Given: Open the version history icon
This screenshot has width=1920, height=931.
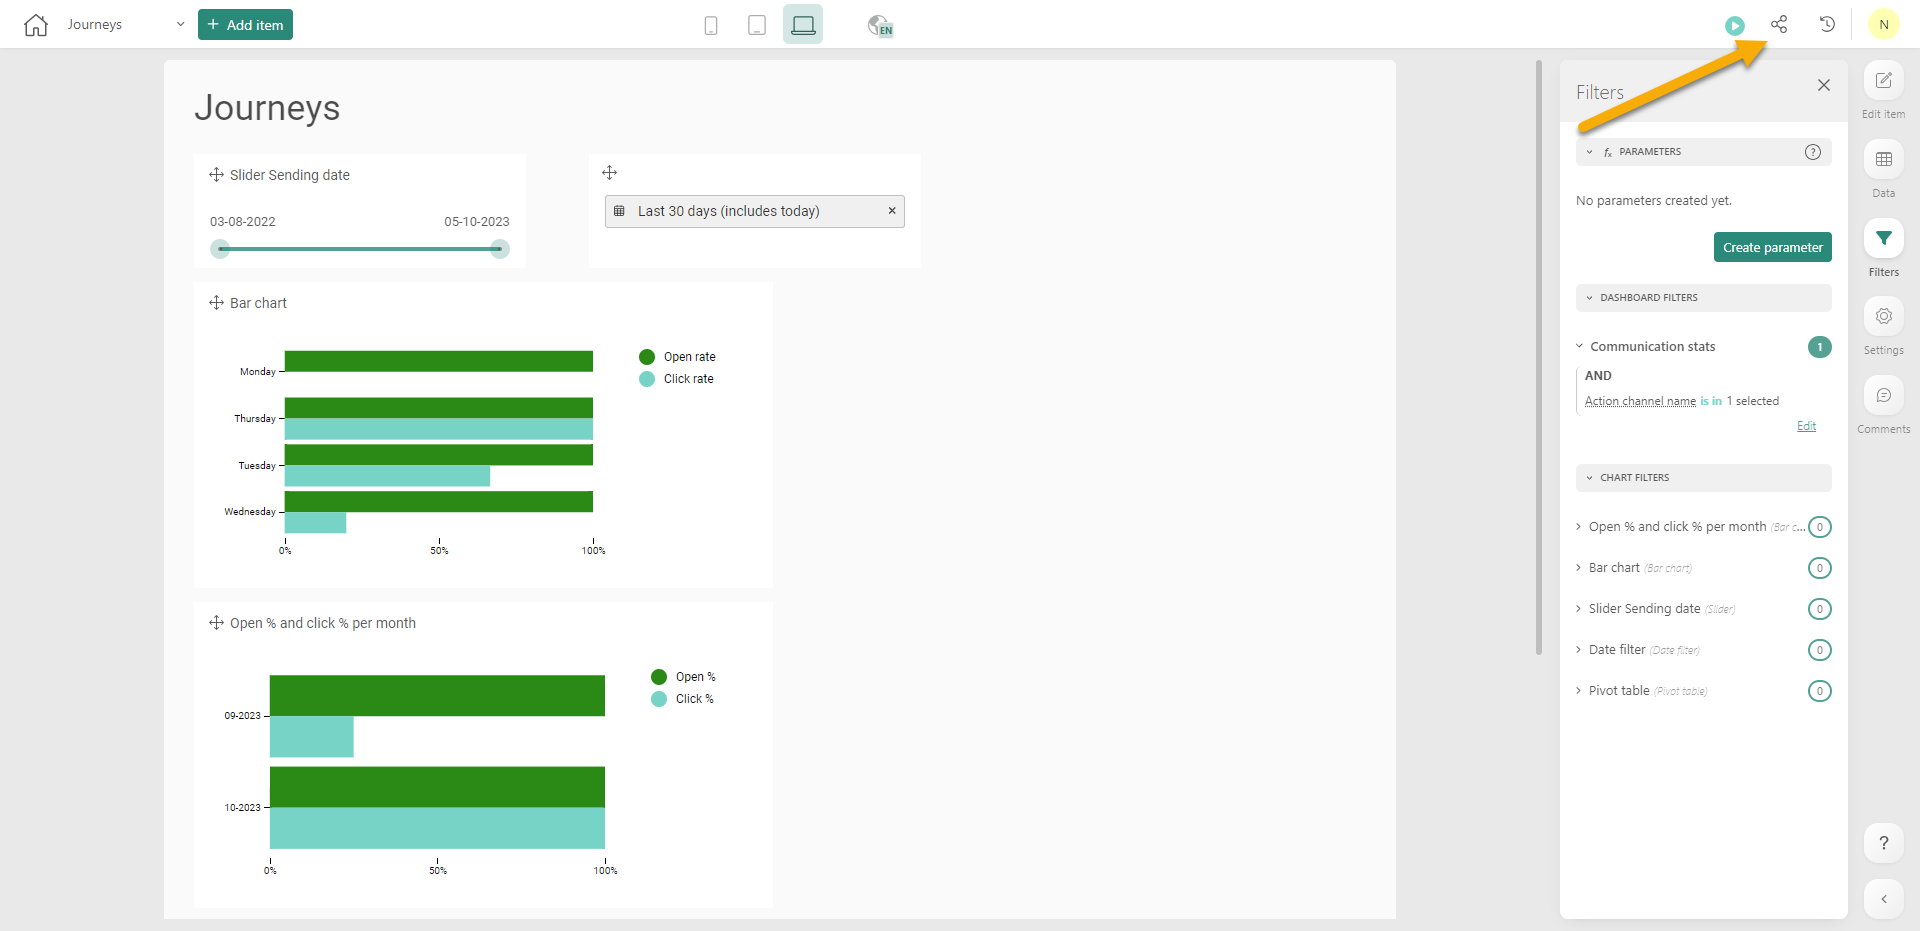Looking at the screenshot, I should [x=1827, y=24].
